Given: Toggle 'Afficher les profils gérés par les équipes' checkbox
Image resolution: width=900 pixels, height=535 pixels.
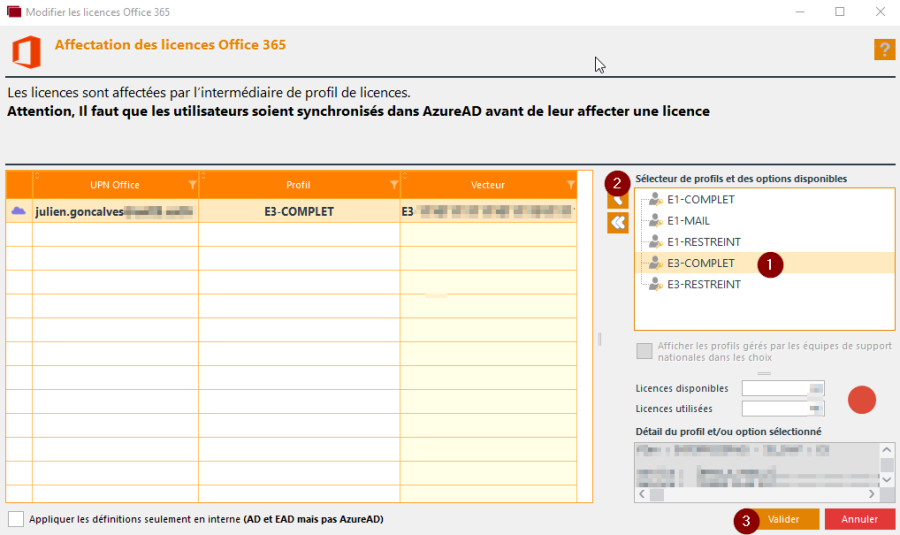Looking at the screenshot, I should pos(644,351).
